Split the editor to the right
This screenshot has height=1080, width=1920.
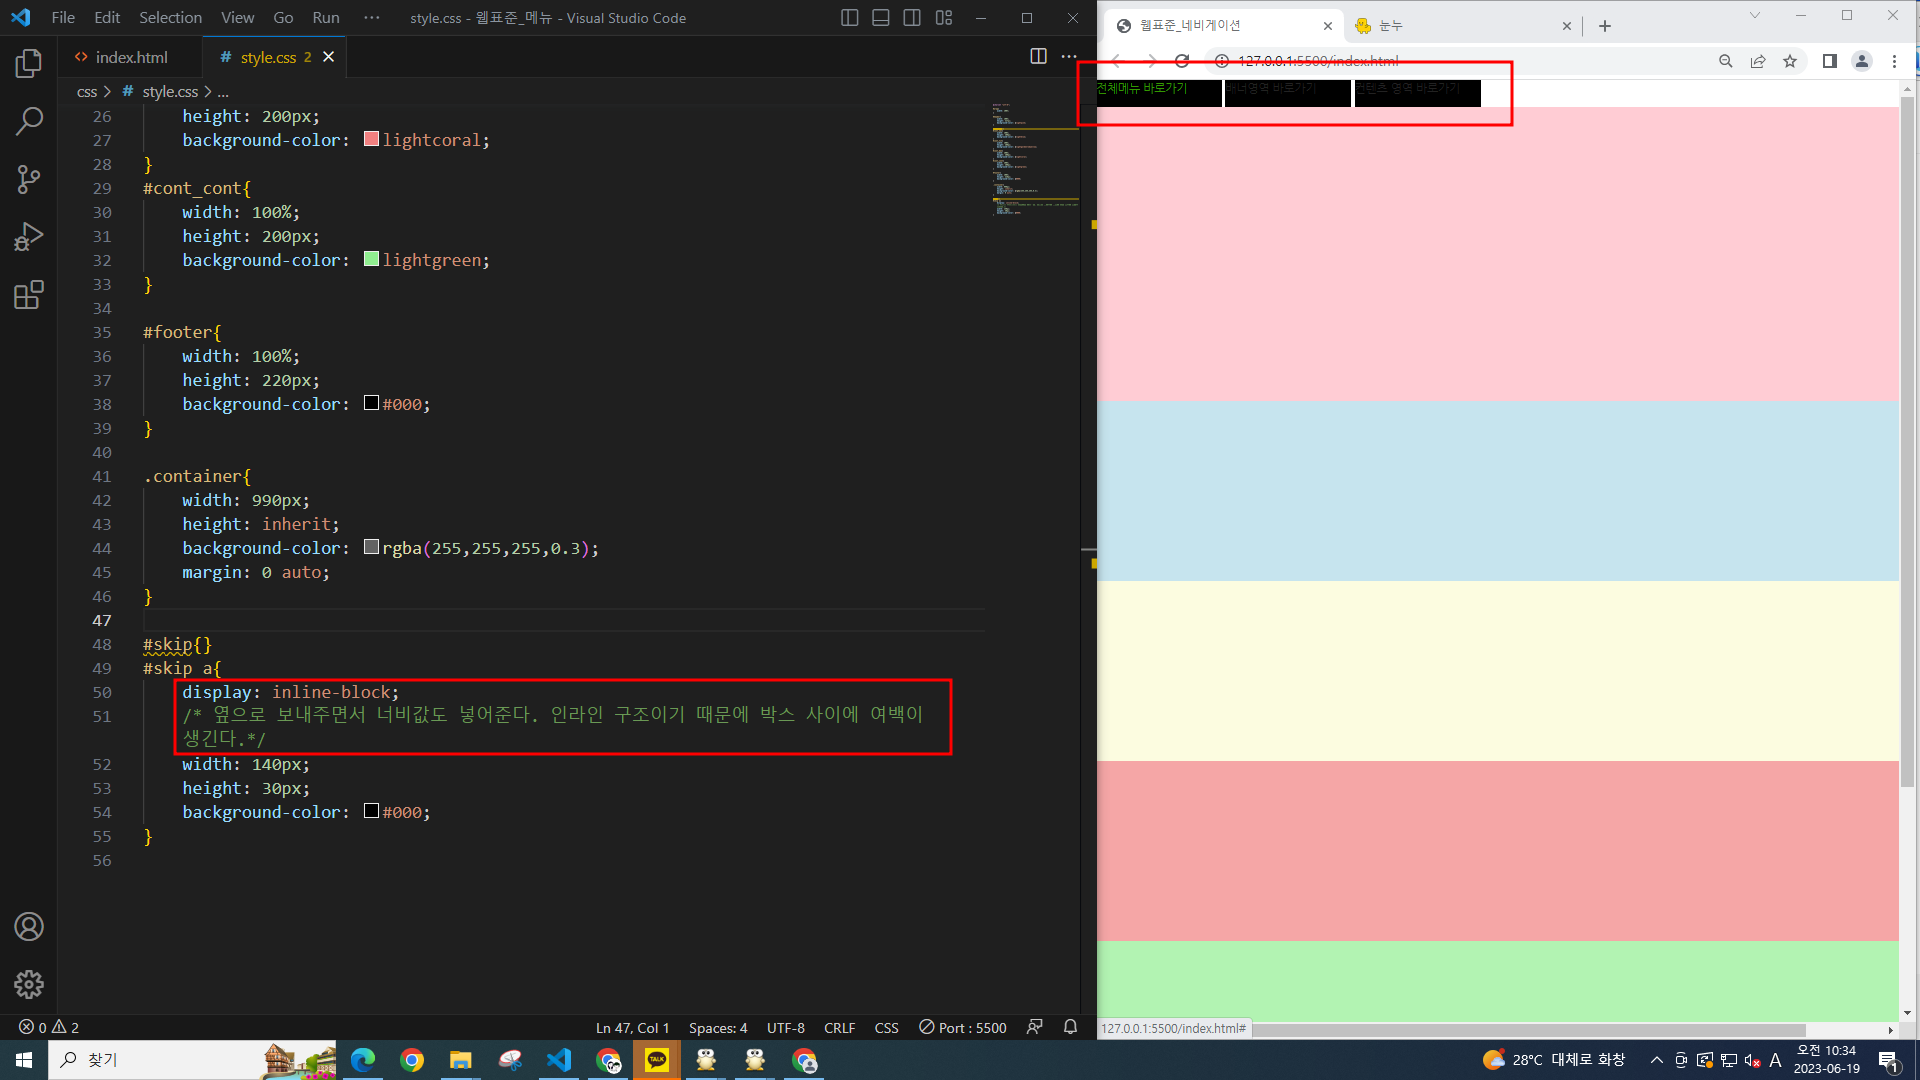[x=1038, y=57]
